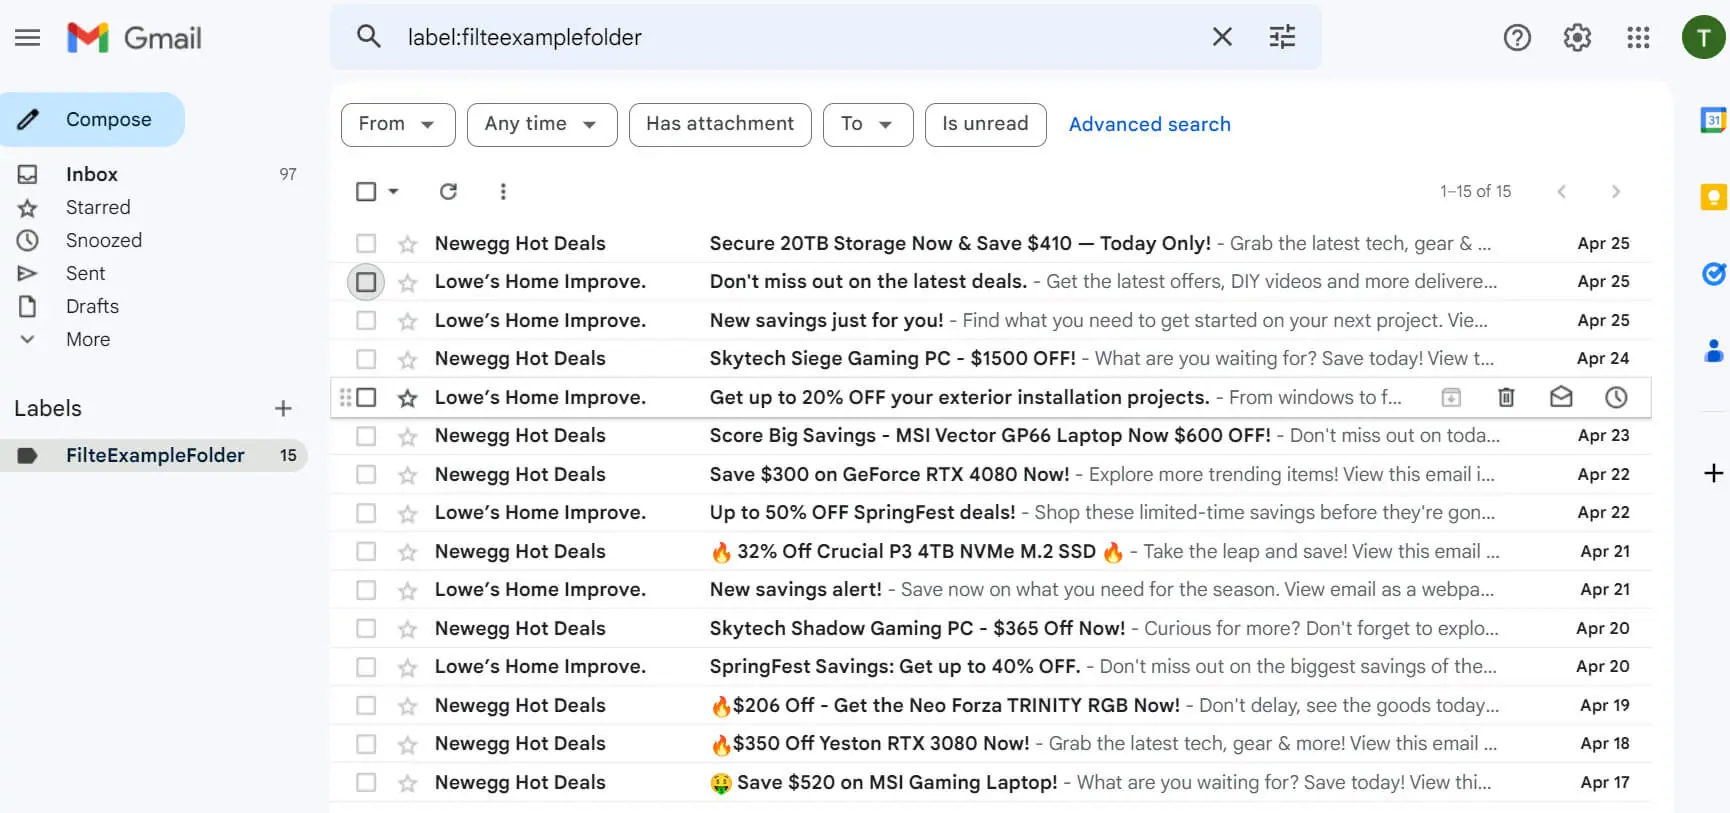Image resolution: width=1730 pixels, height=813 pixels.
Task: Open Gmail settings gear
Action: click(1577, 38)
